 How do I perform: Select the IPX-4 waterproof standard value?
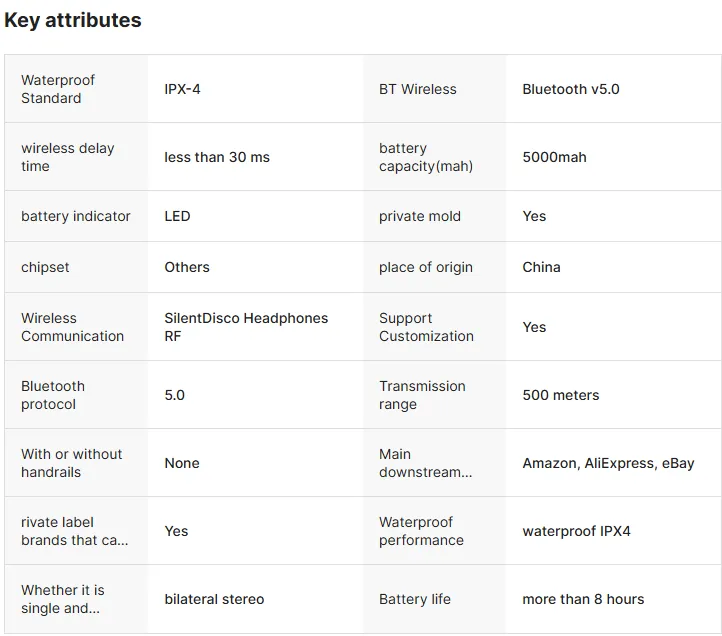(x=183, y=89)
